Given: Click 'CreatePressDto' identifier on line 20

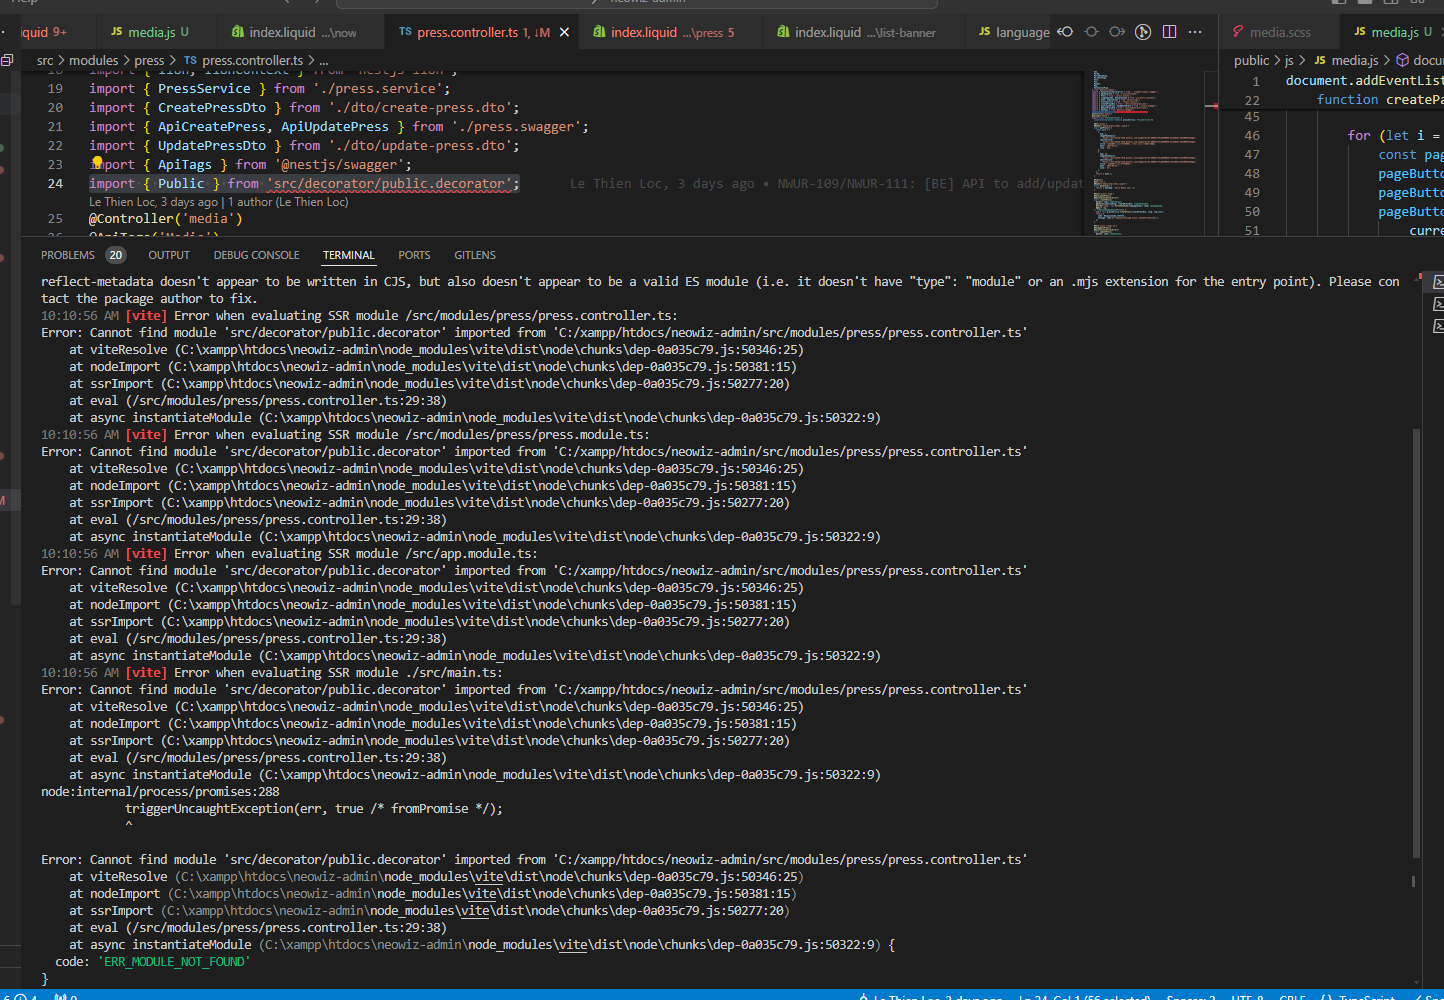Looking at the screenshot, I should click(x=212, y=108).
